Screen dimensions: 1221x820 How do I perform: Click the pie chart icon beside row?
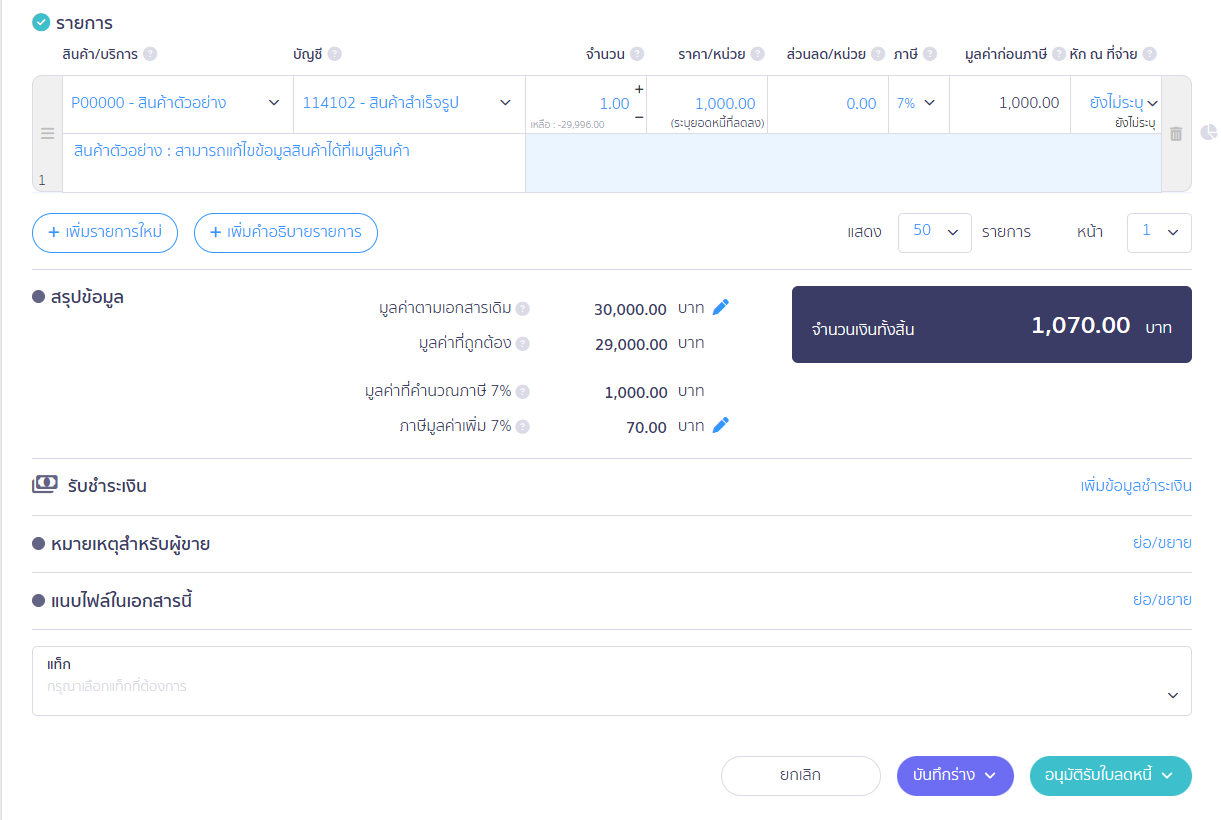1208,133
